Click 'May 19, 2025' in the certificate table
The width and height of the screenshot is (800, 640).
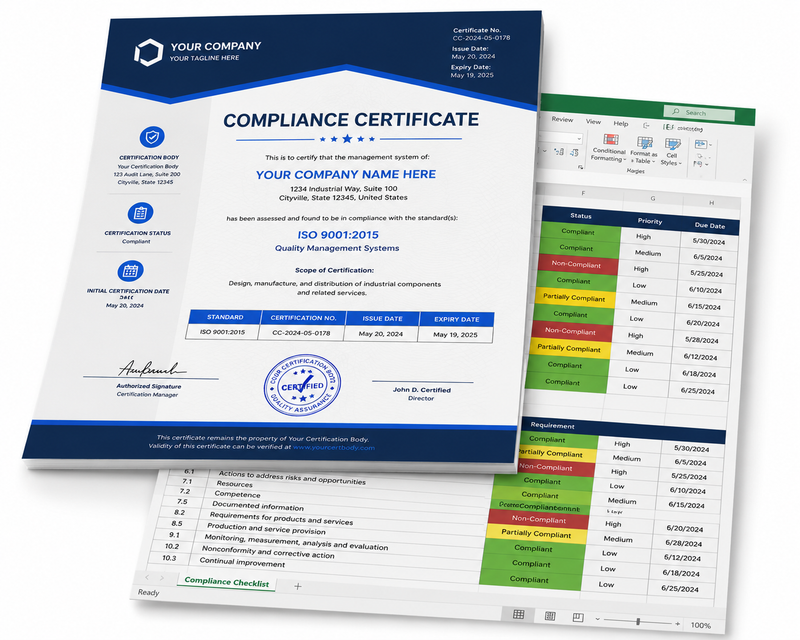[x=455, y=335]
